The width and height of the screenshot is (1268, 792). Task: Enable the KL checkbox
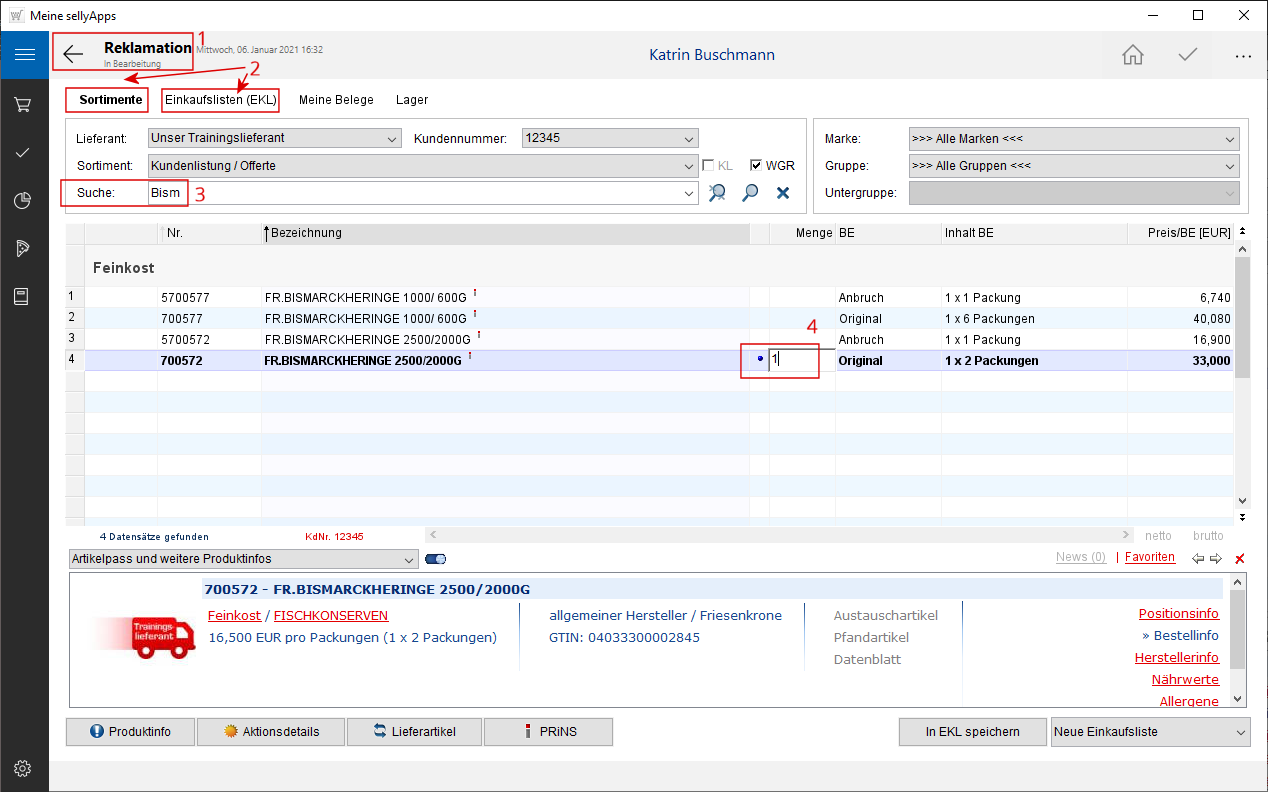[x=708, y=166]
